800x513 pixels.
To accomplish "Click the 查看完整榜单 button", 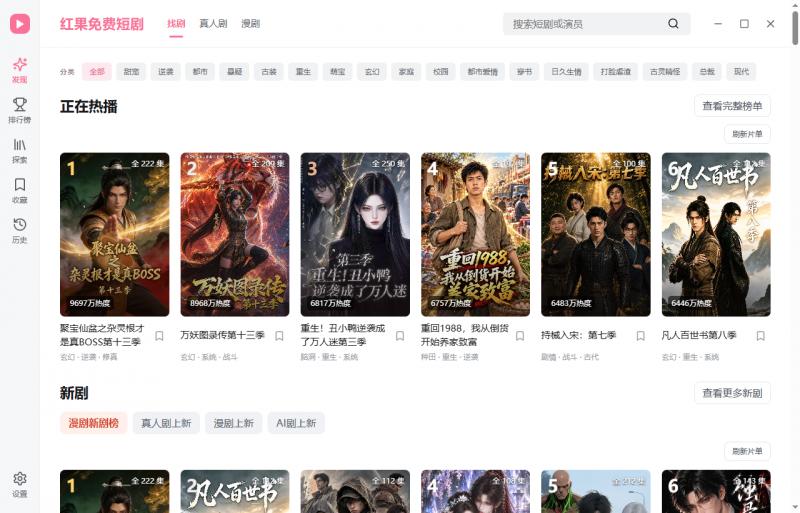I will pos(732,106).
